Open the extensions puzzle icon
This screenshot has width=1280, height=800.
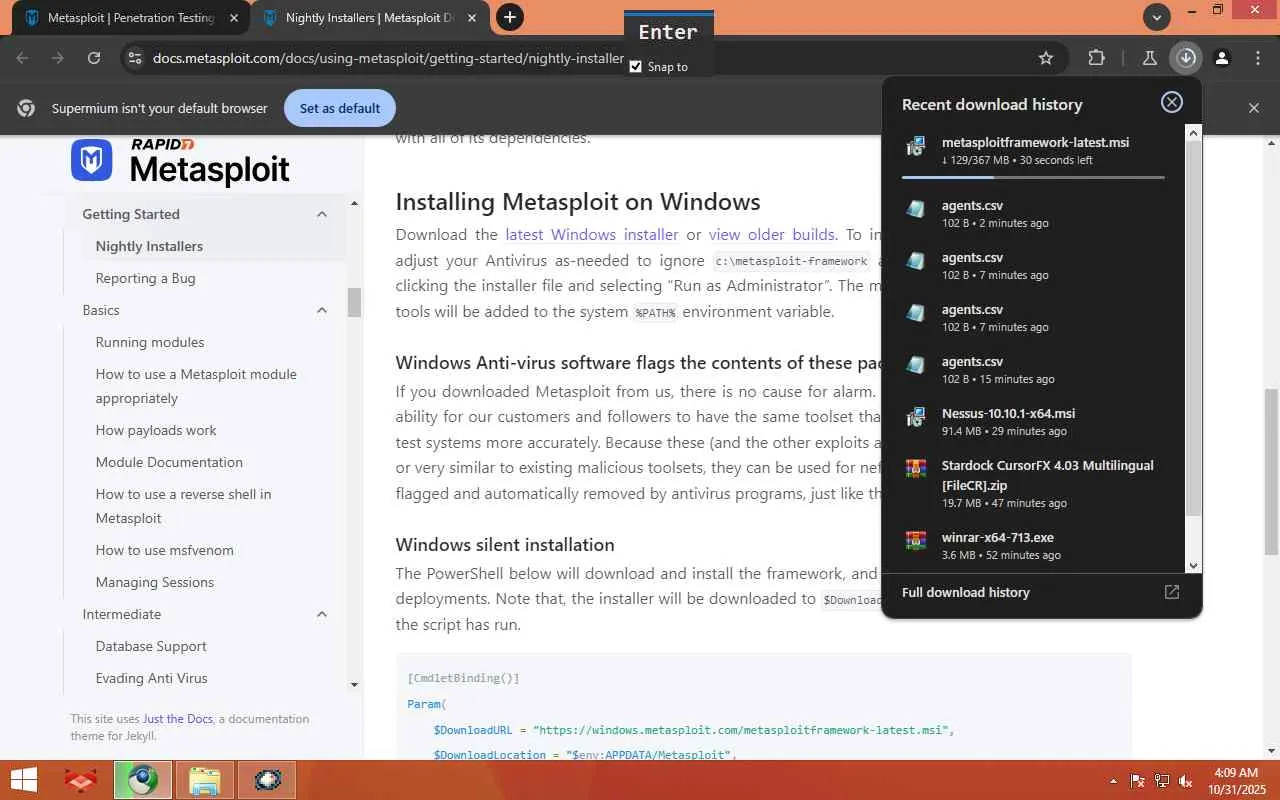(1096, 58)
